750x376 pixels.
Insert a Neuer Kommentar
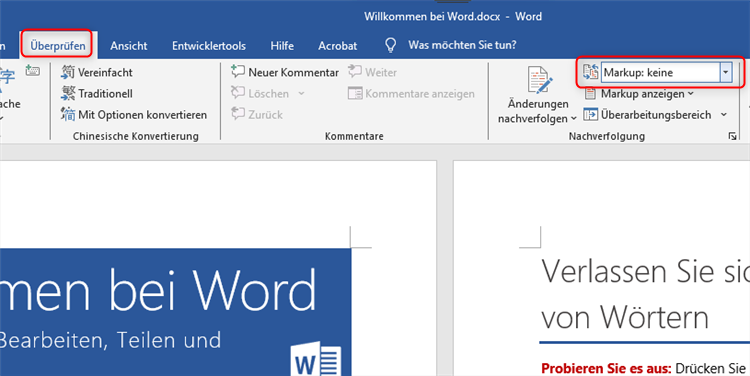point(285,72)
